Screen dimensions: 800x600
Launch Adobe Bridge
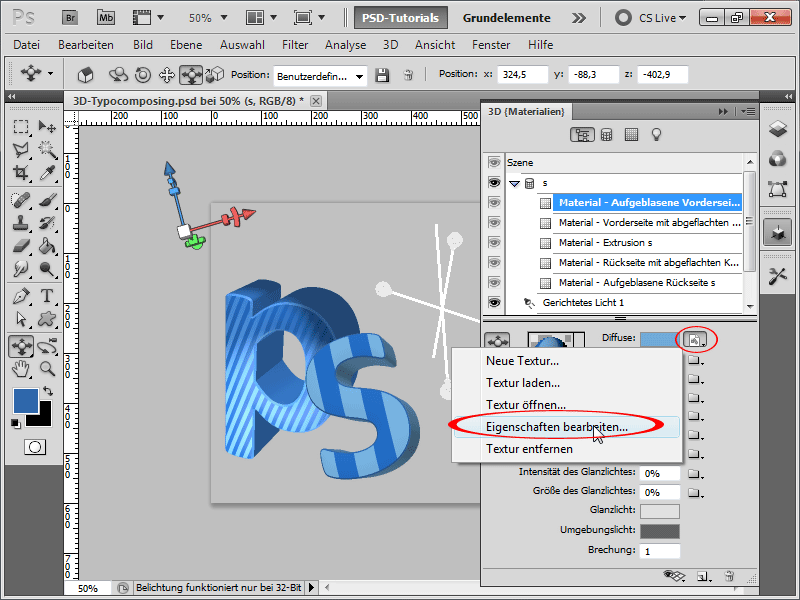[70, 18]
